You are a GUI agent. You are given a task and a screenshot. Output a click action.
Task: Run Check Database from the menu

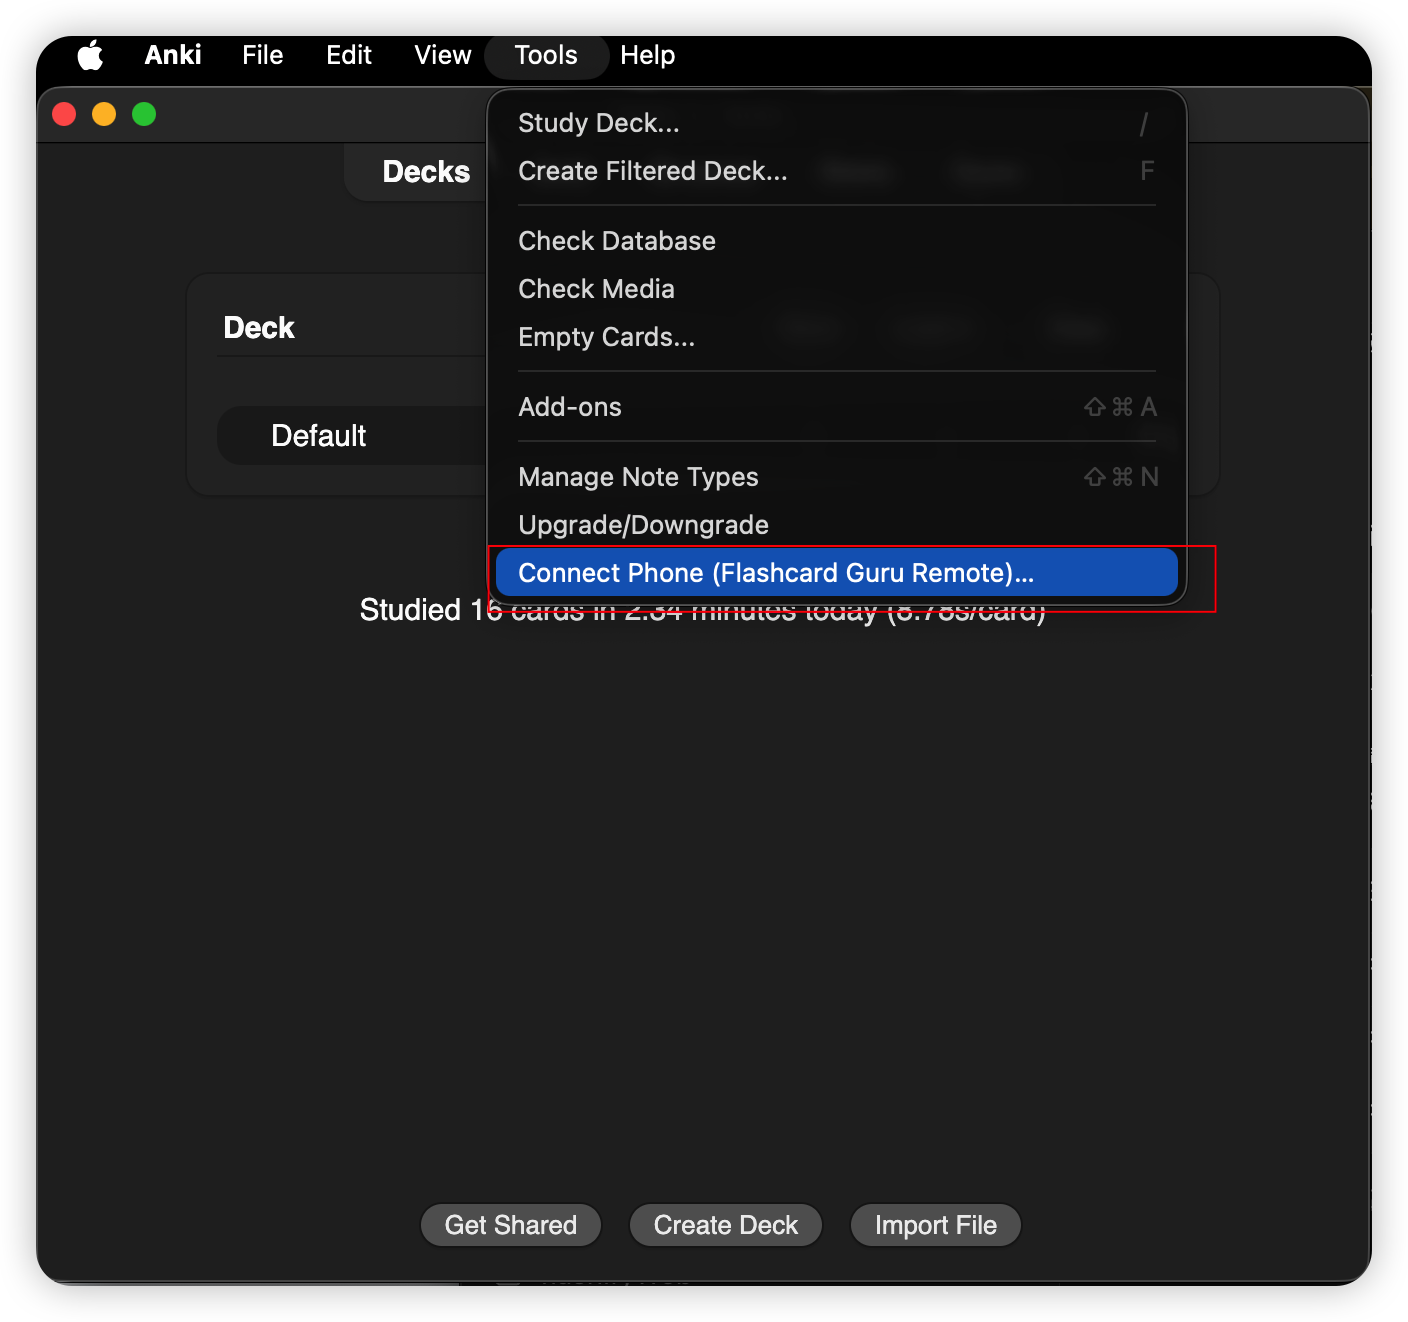coord(837,241)
